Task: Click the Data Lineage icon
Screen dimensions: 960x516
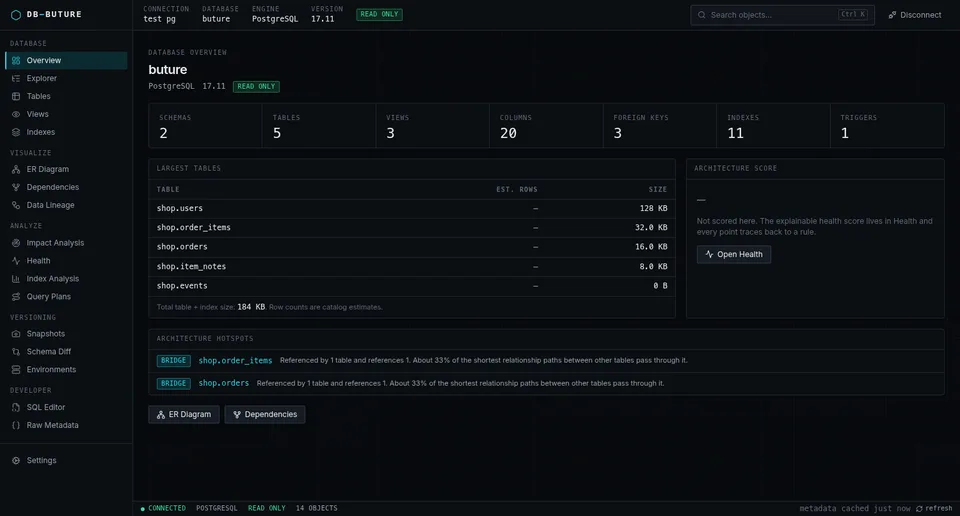Action: [16, 205]
